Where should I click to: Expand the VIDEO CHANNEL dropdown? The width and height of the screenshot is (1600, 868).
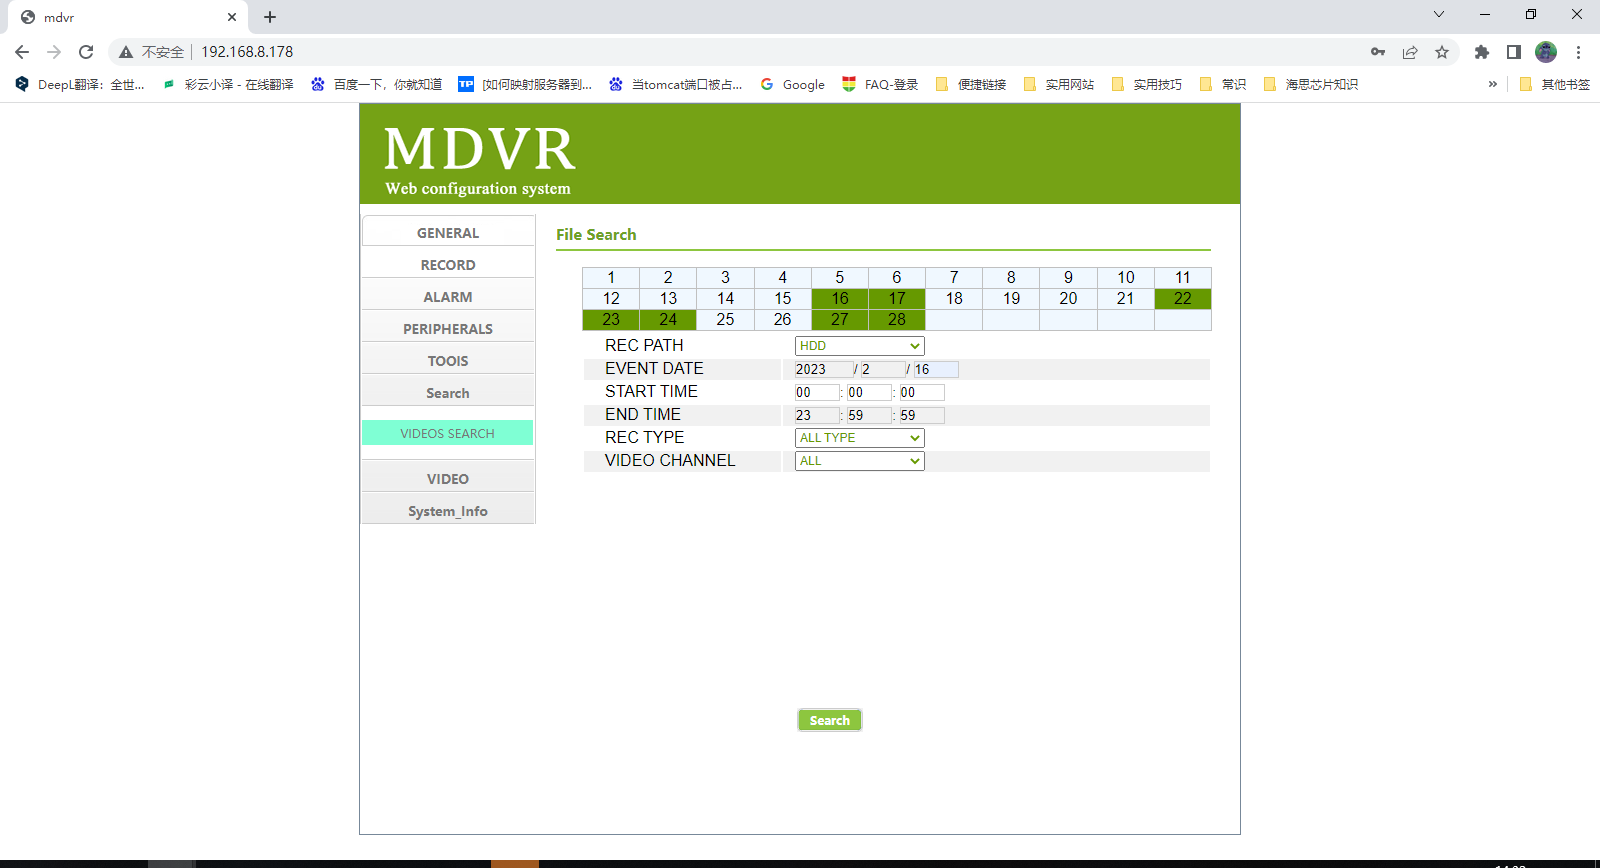[859, 461]
